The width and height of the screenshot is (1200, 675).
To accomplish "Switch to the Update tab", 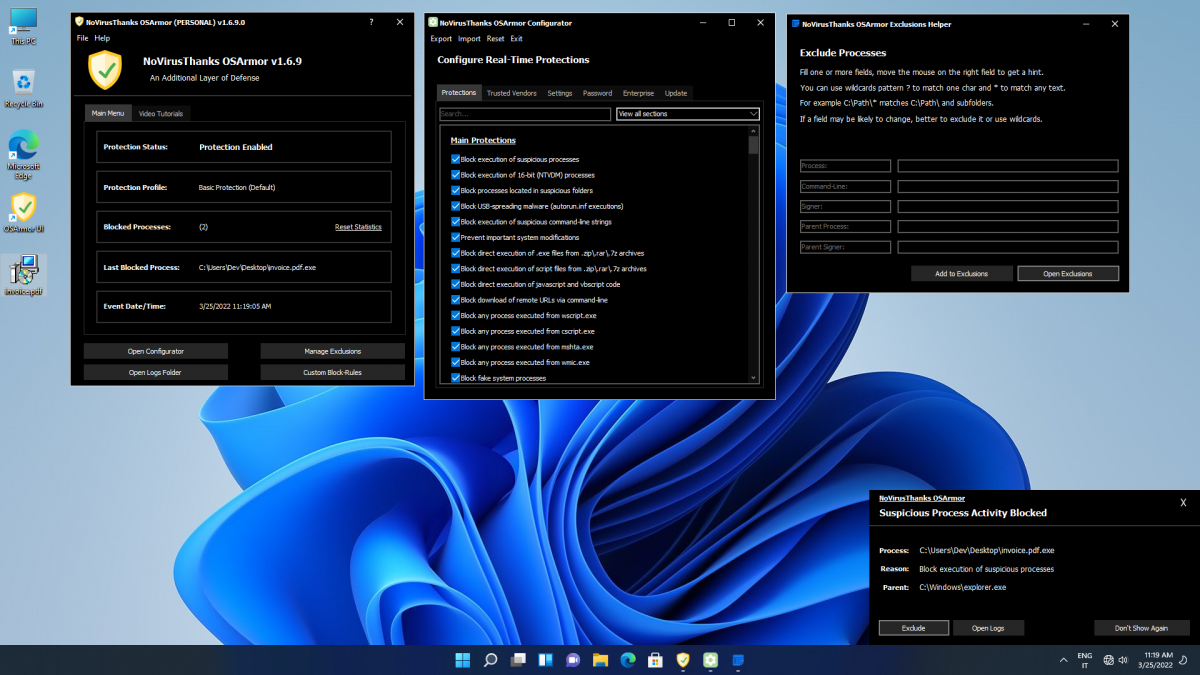I will [676, 93].
